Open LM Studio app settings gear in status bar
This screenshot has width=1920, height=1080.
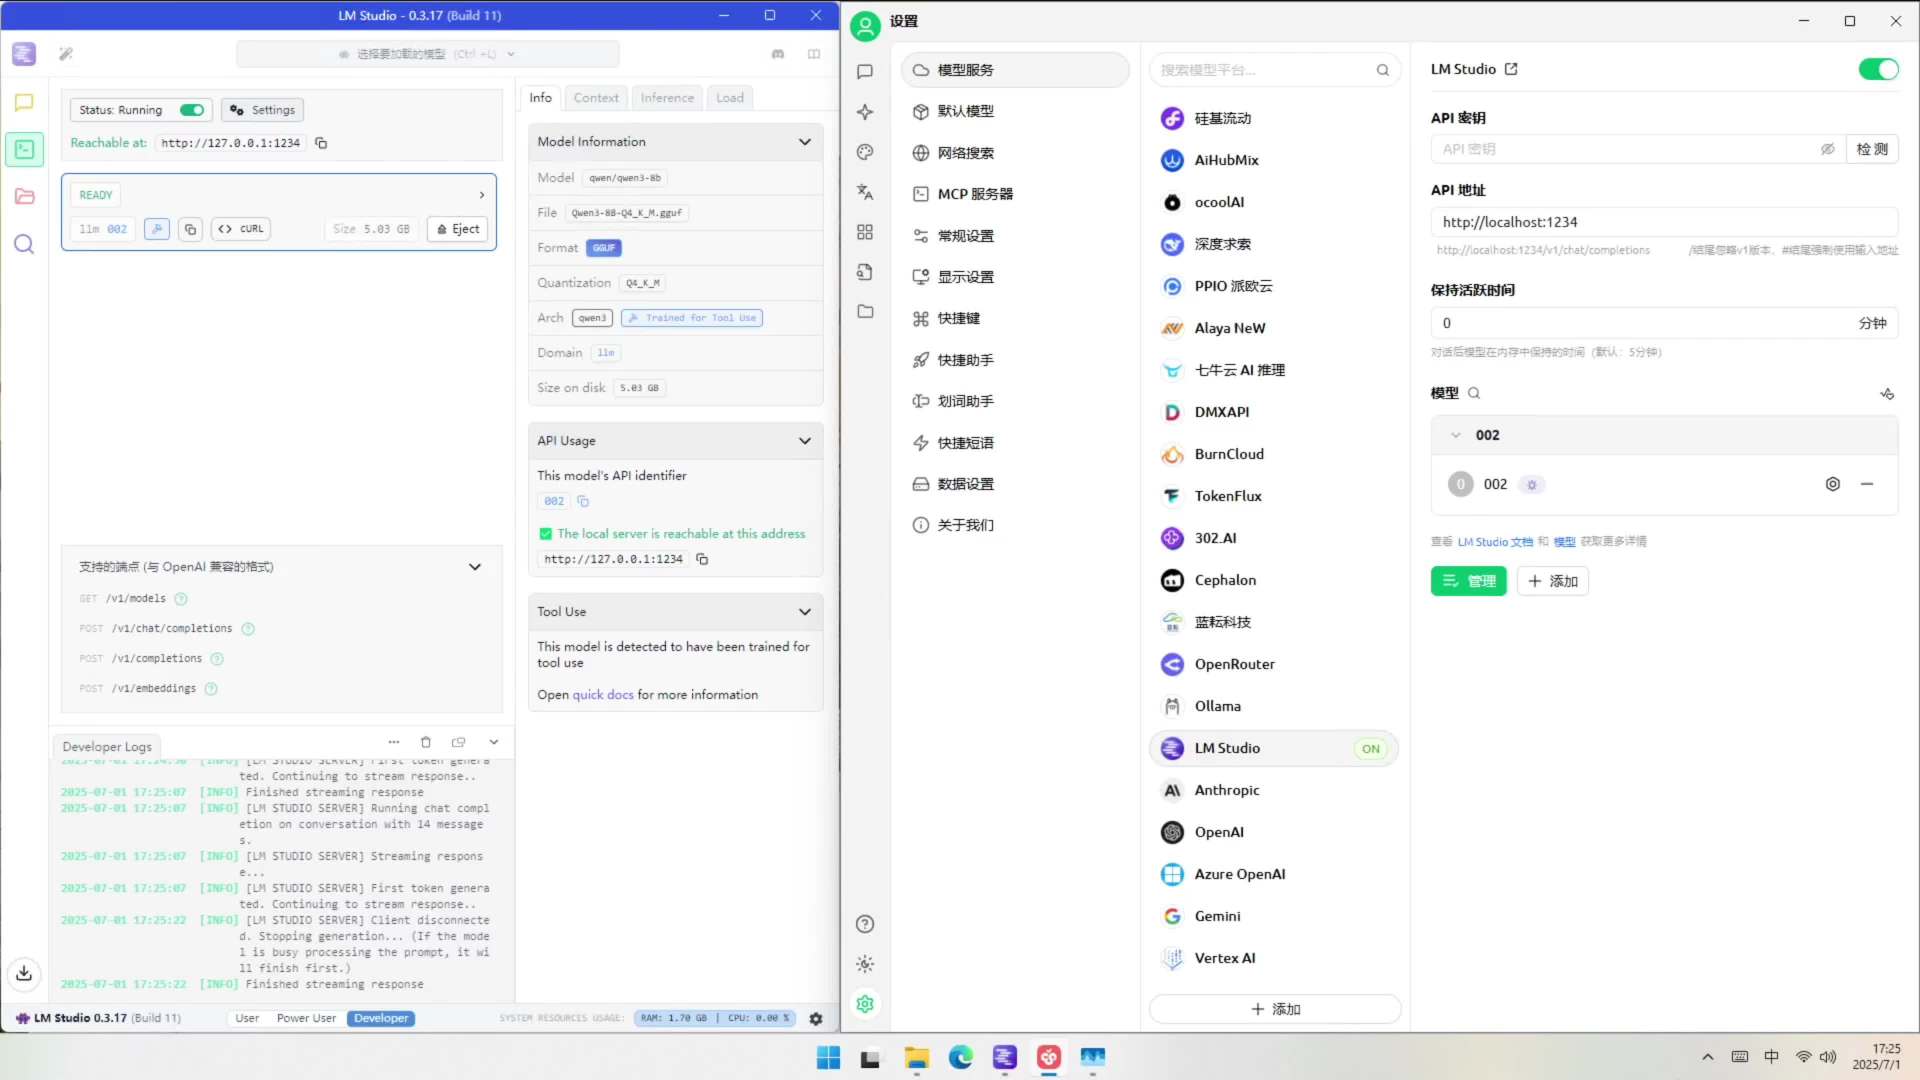click(816, 1018)
